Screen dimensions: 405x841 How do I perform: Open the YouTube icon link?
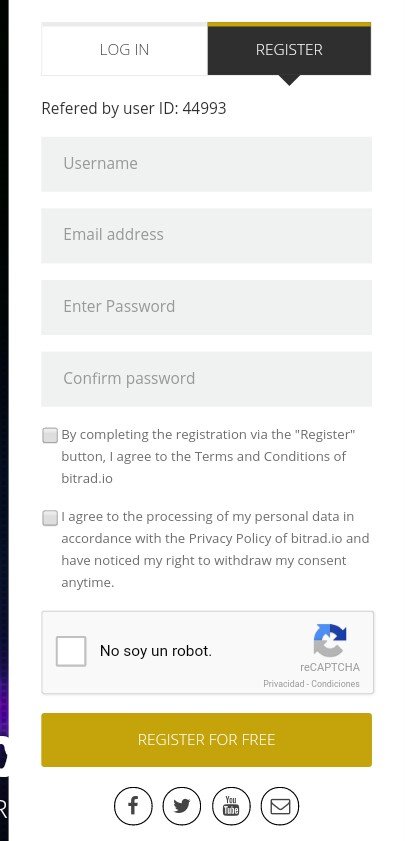231,806
